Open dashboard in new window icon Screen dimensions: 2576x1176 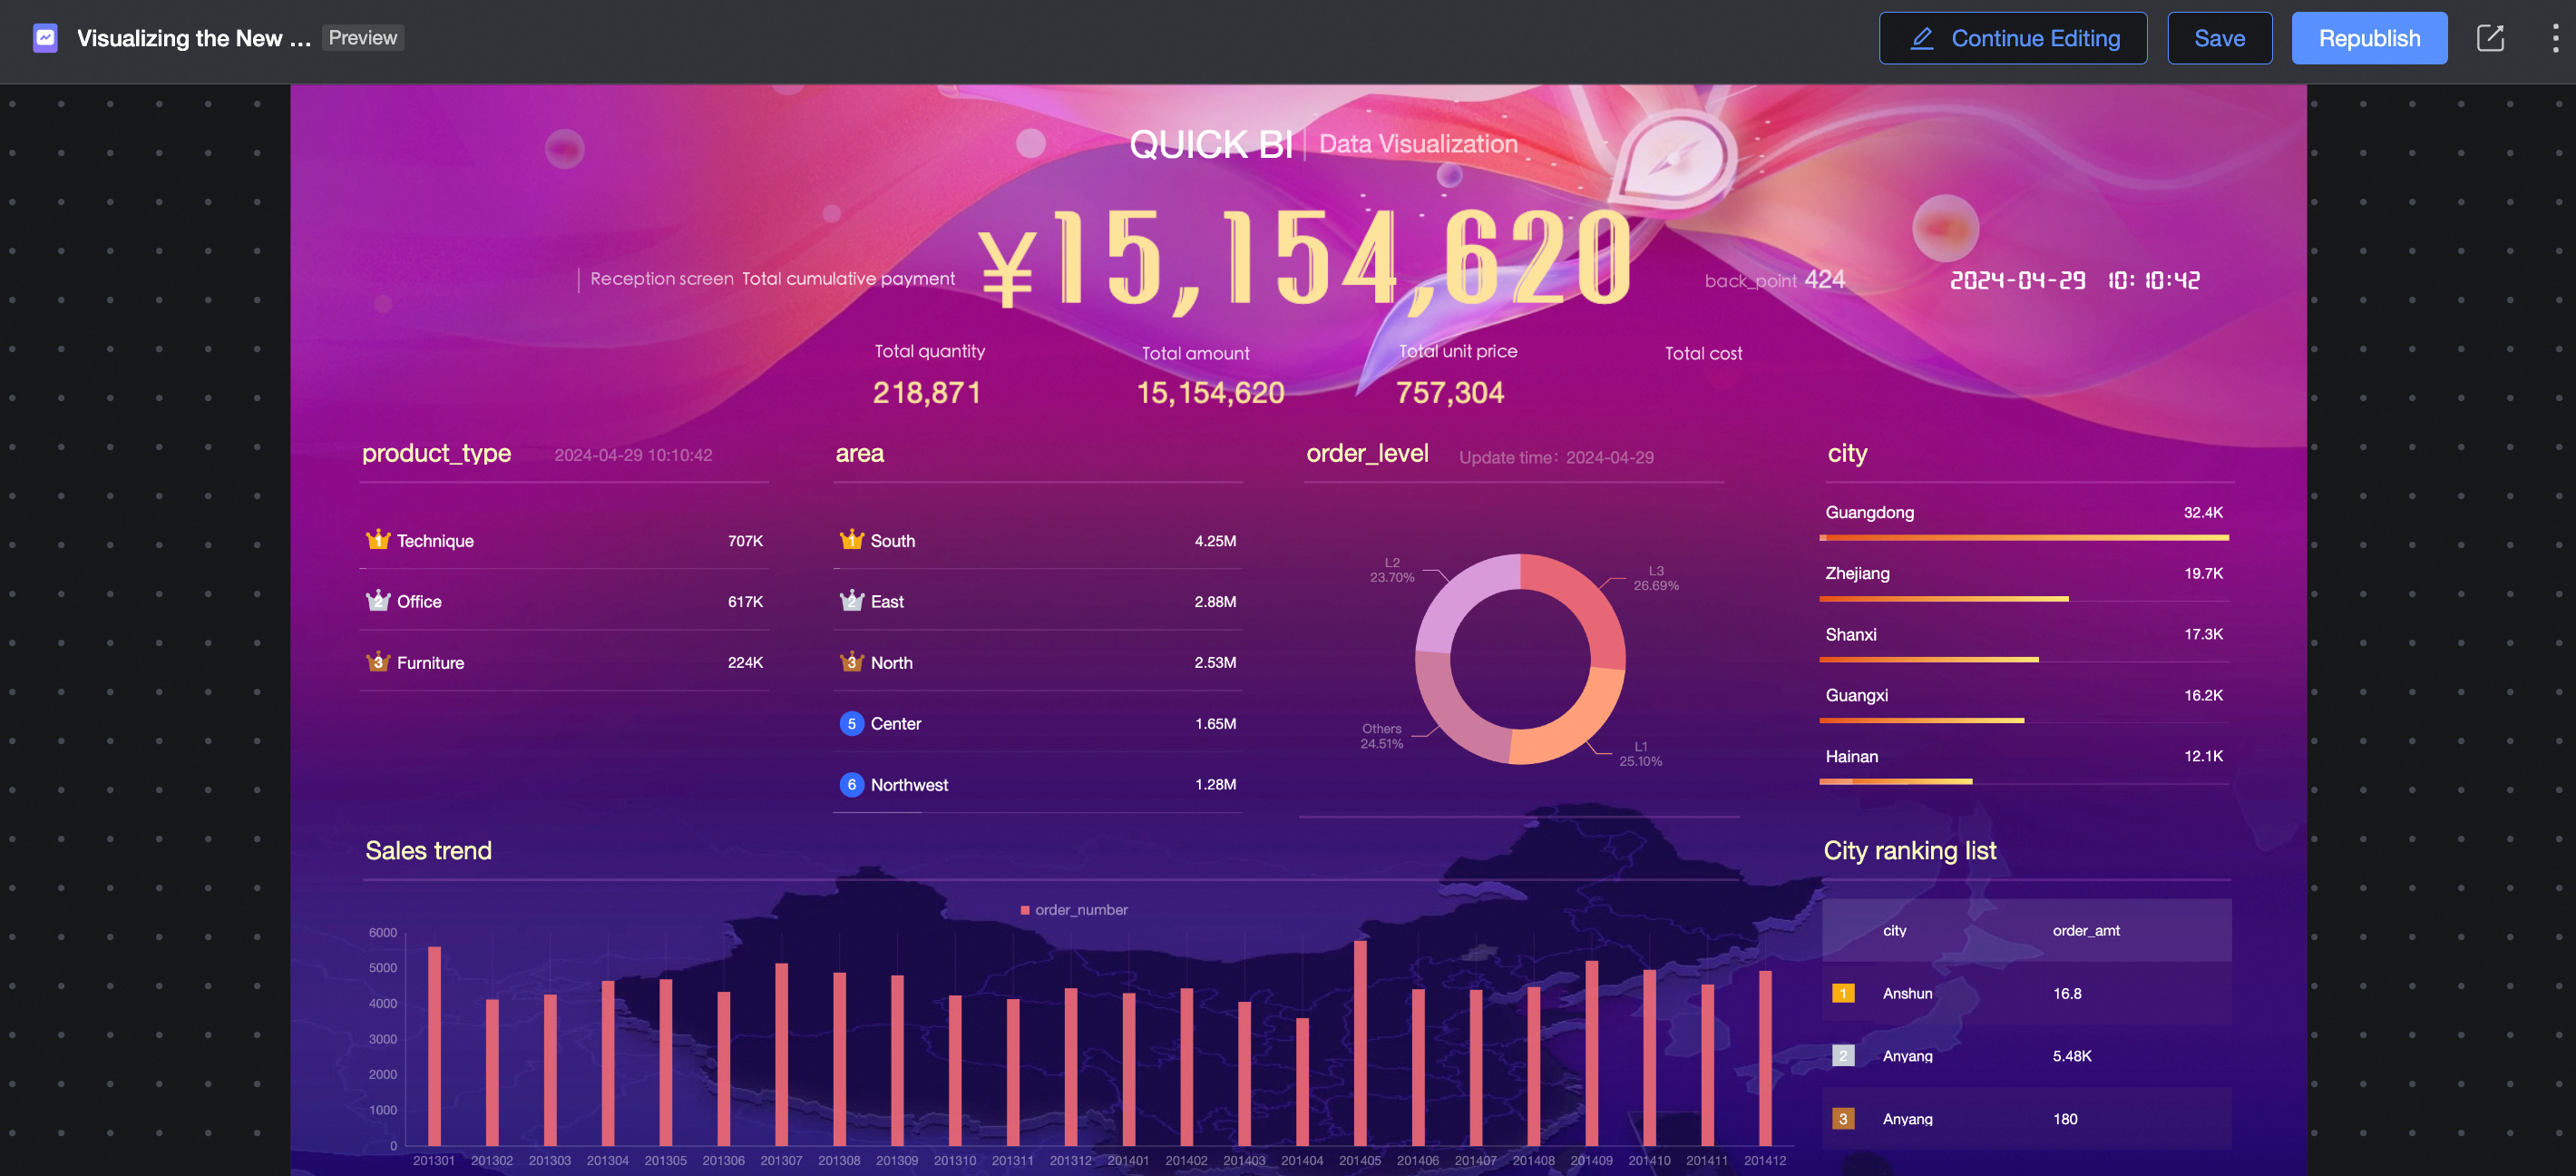tap(2489, 38)
